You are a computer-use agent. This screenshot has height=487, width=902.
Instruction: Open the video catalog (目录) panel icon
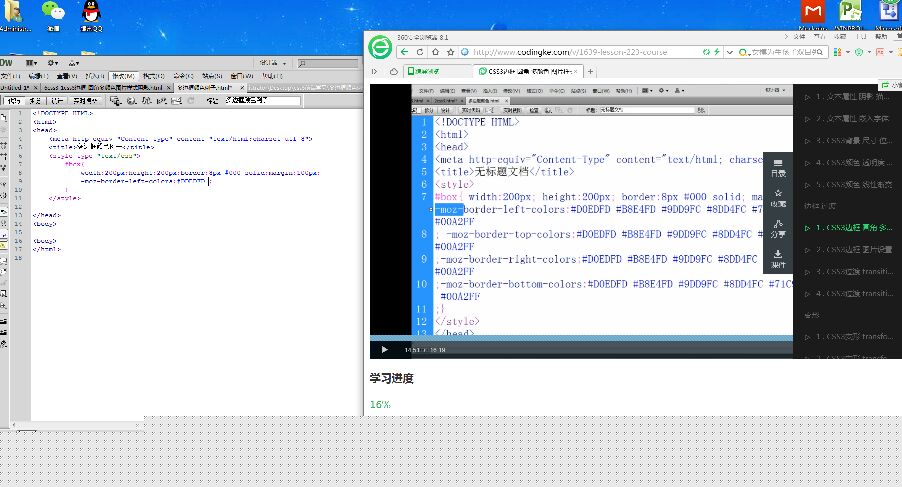pos(778,168)
